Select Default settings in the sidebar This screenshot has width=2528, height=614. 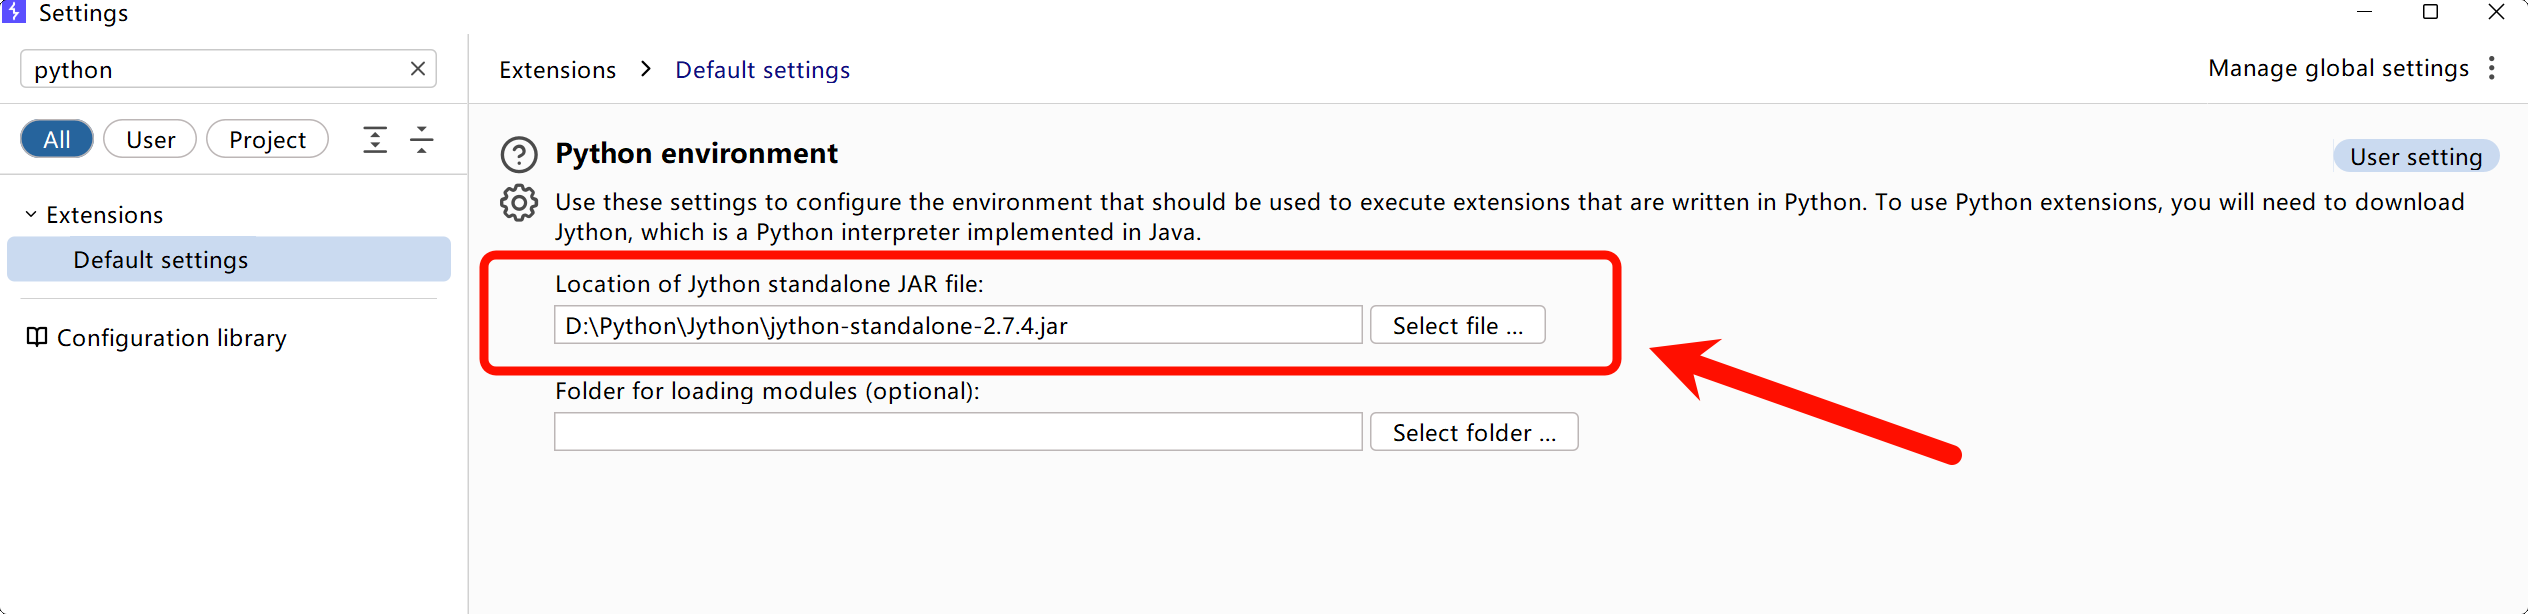(160, 260)
